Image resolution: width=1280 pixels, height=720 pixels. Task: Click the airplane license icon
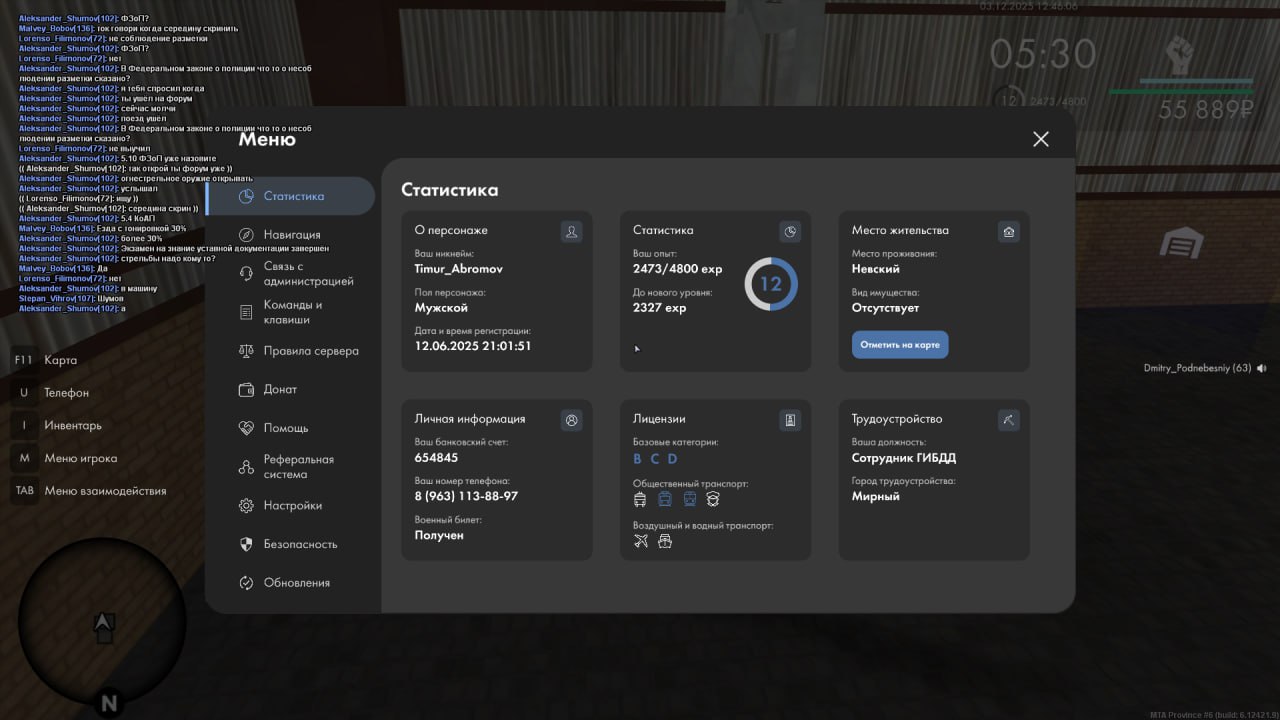[x=641, y=541]
